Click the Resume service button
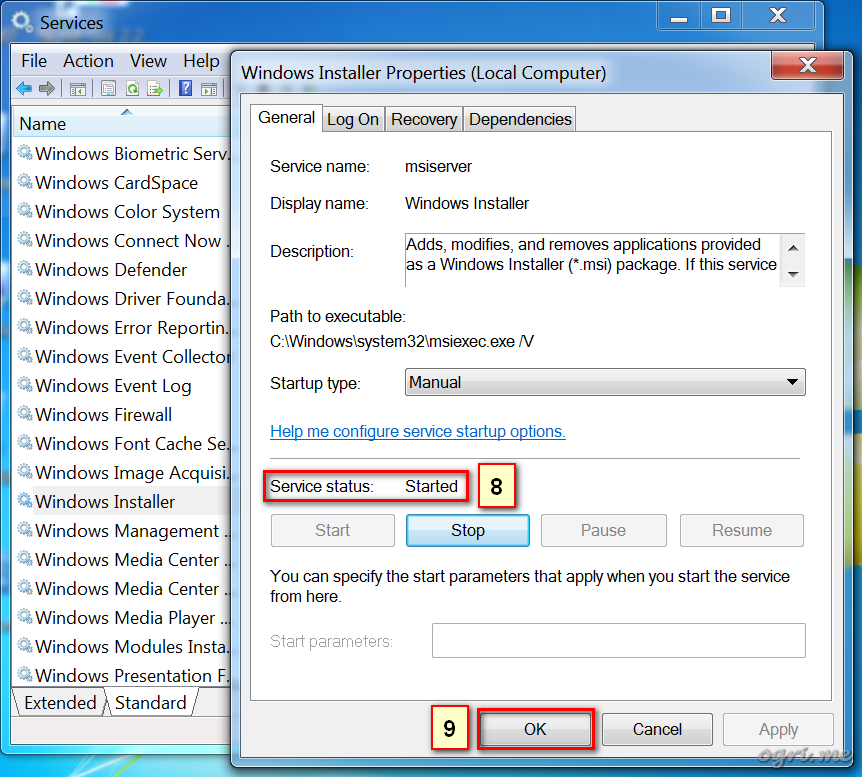This screenshot has height=777, width=862. pos(742,531)
